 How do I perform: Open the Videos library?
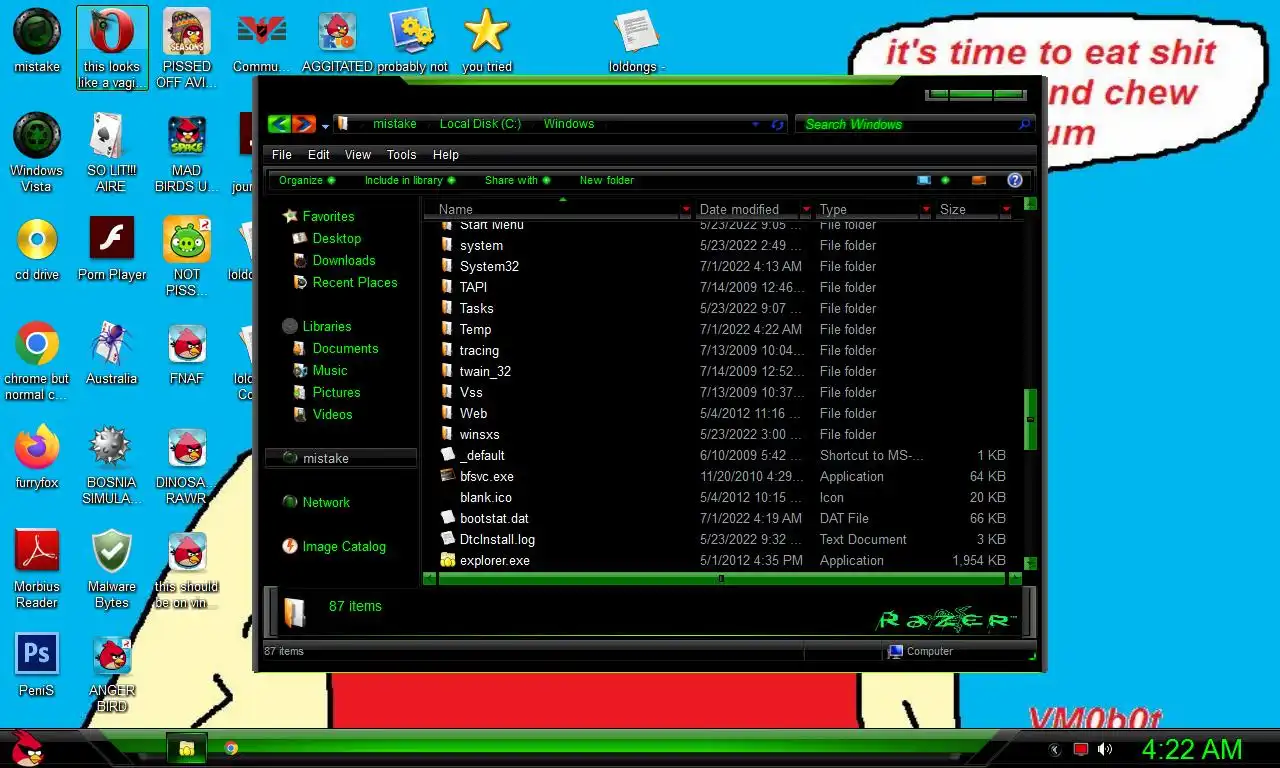click(x=332, y=414)
